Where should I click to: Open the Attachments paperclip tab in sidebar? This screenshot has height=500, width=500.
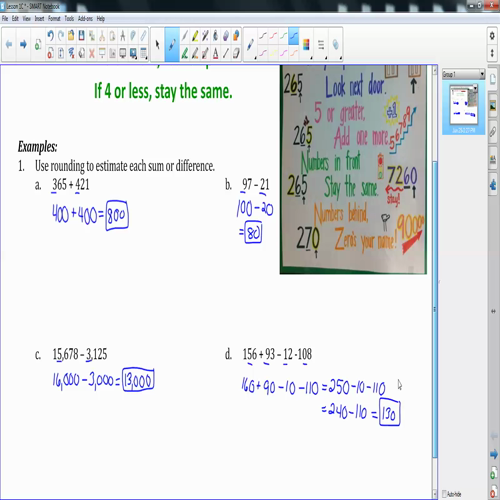tap(493, 132)
